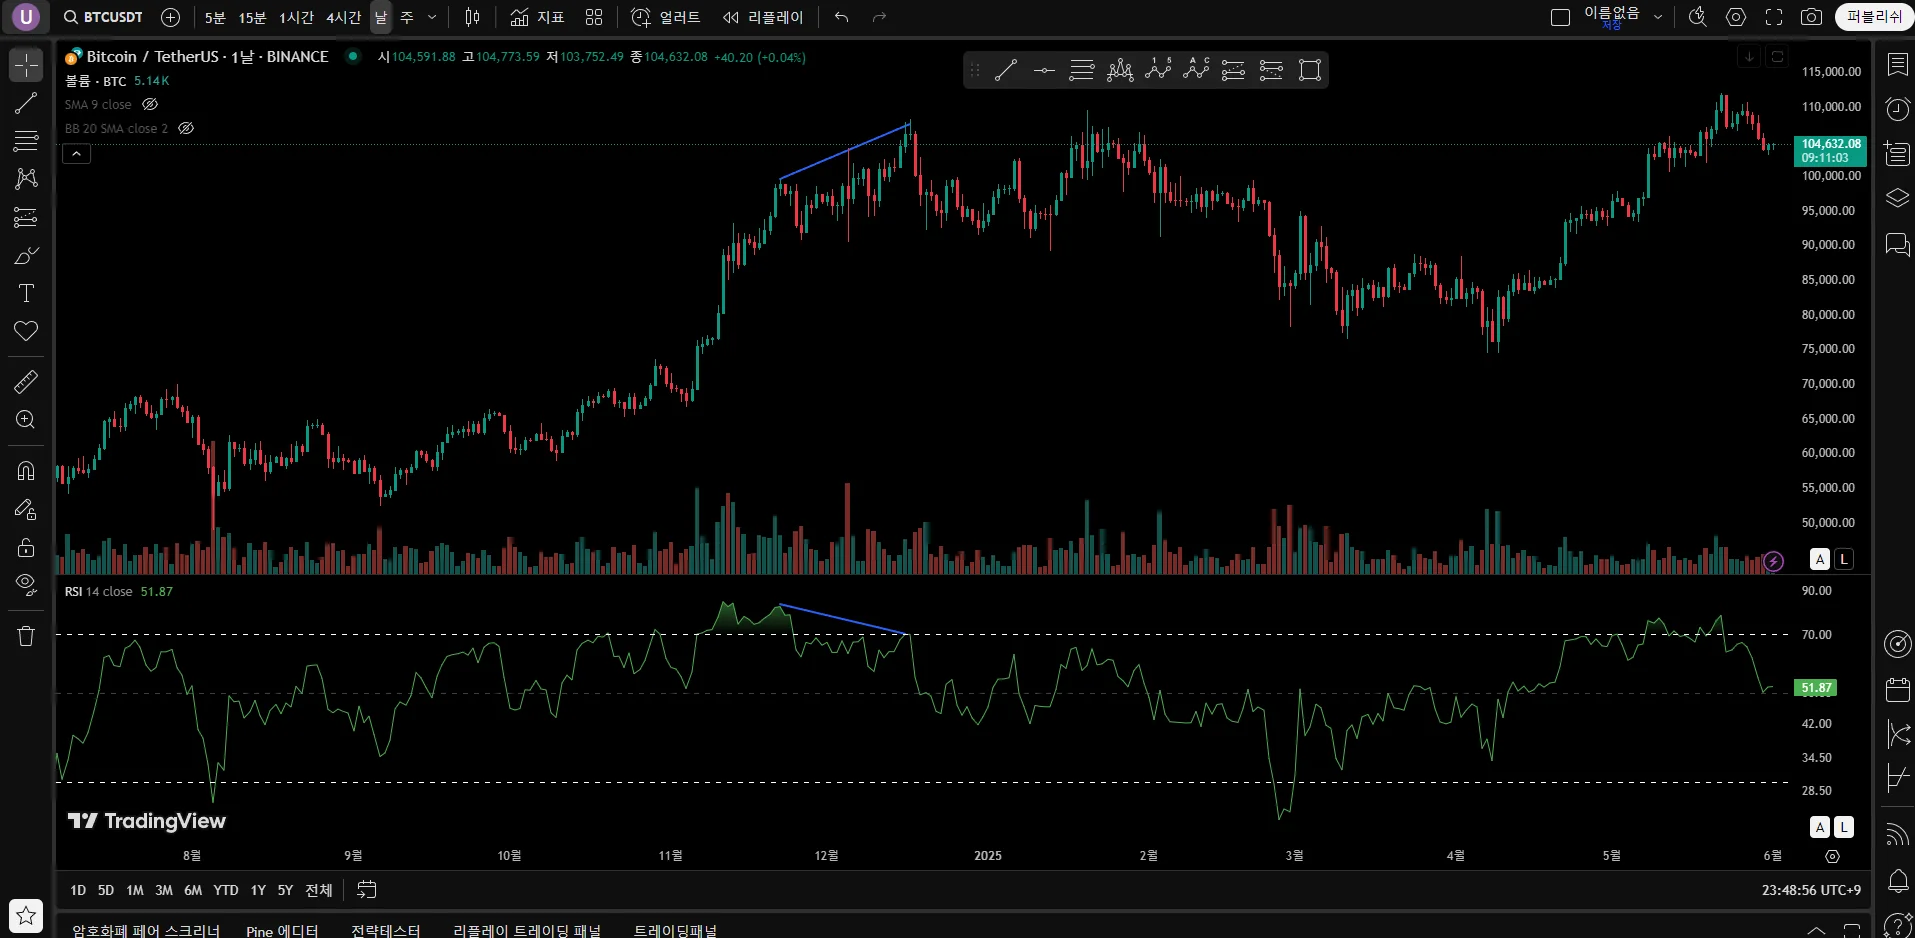Image resolution: width=1915 pixels, height=938 pixels.
Task: Collapse the indicator legend chevron
Action: [x=77, y=153]
